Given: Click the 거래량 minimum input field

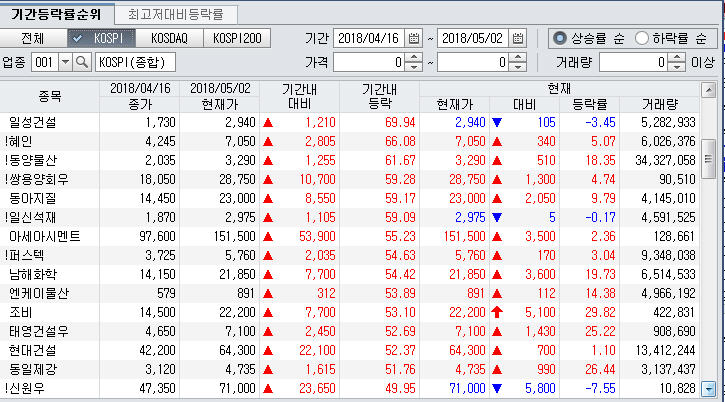Looking at the screenshot, I should pos(634,62).
